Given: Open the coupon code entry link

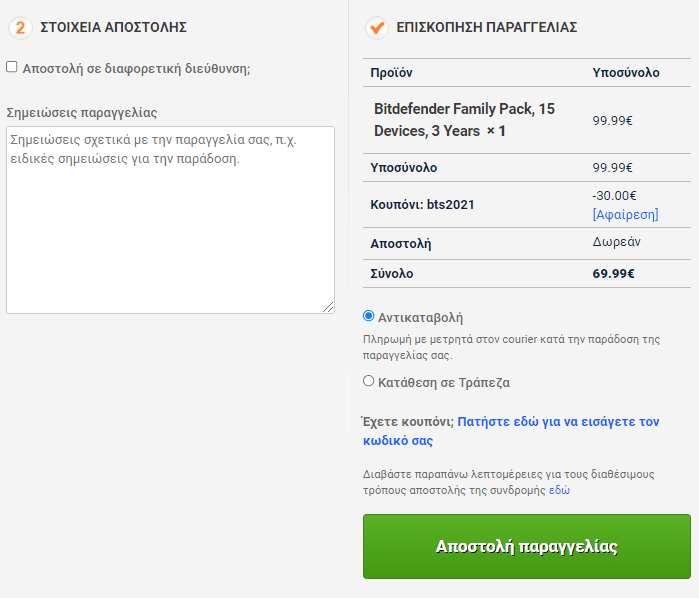Looking at the screenshot, I should [511, 431].
